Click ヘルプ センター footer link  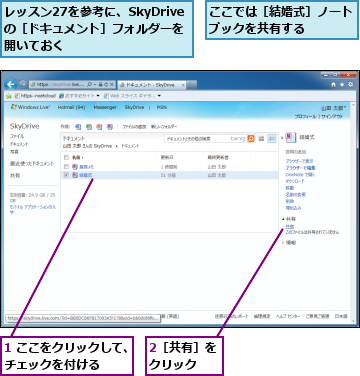[x=288, y=316]
